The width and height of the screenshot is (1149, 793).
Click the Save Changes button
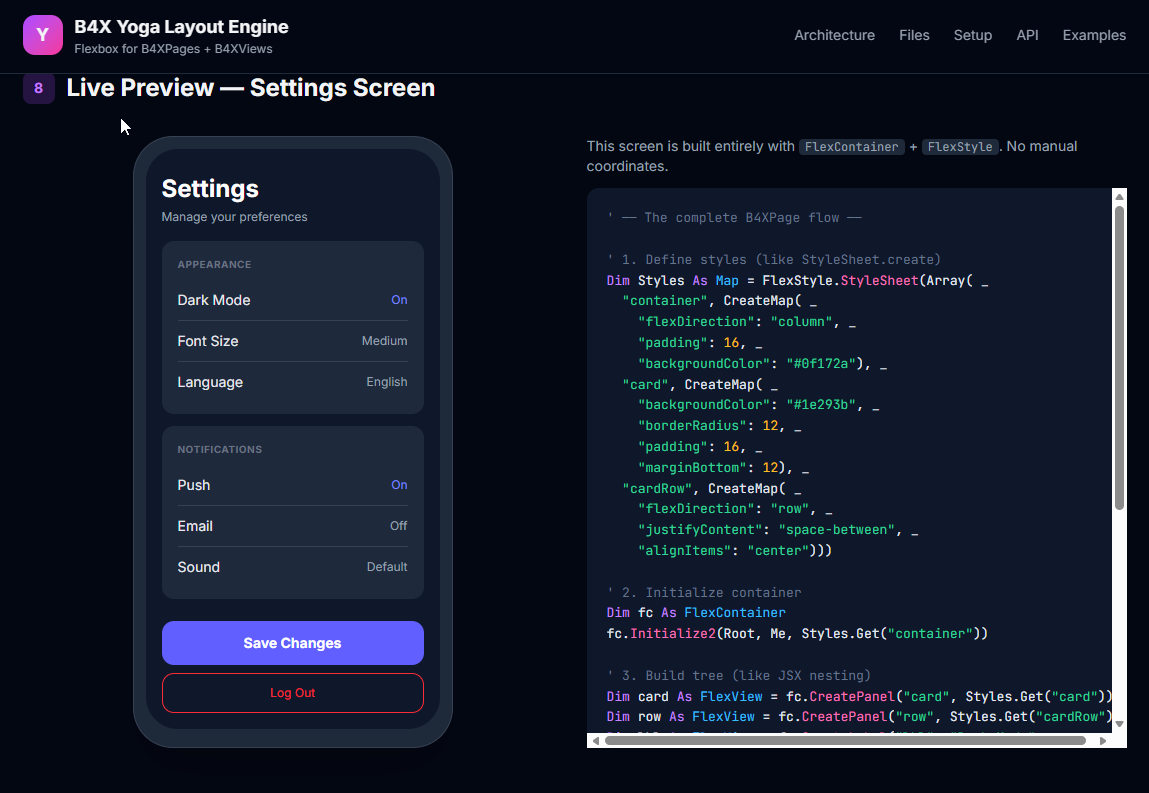click(292, 643)
